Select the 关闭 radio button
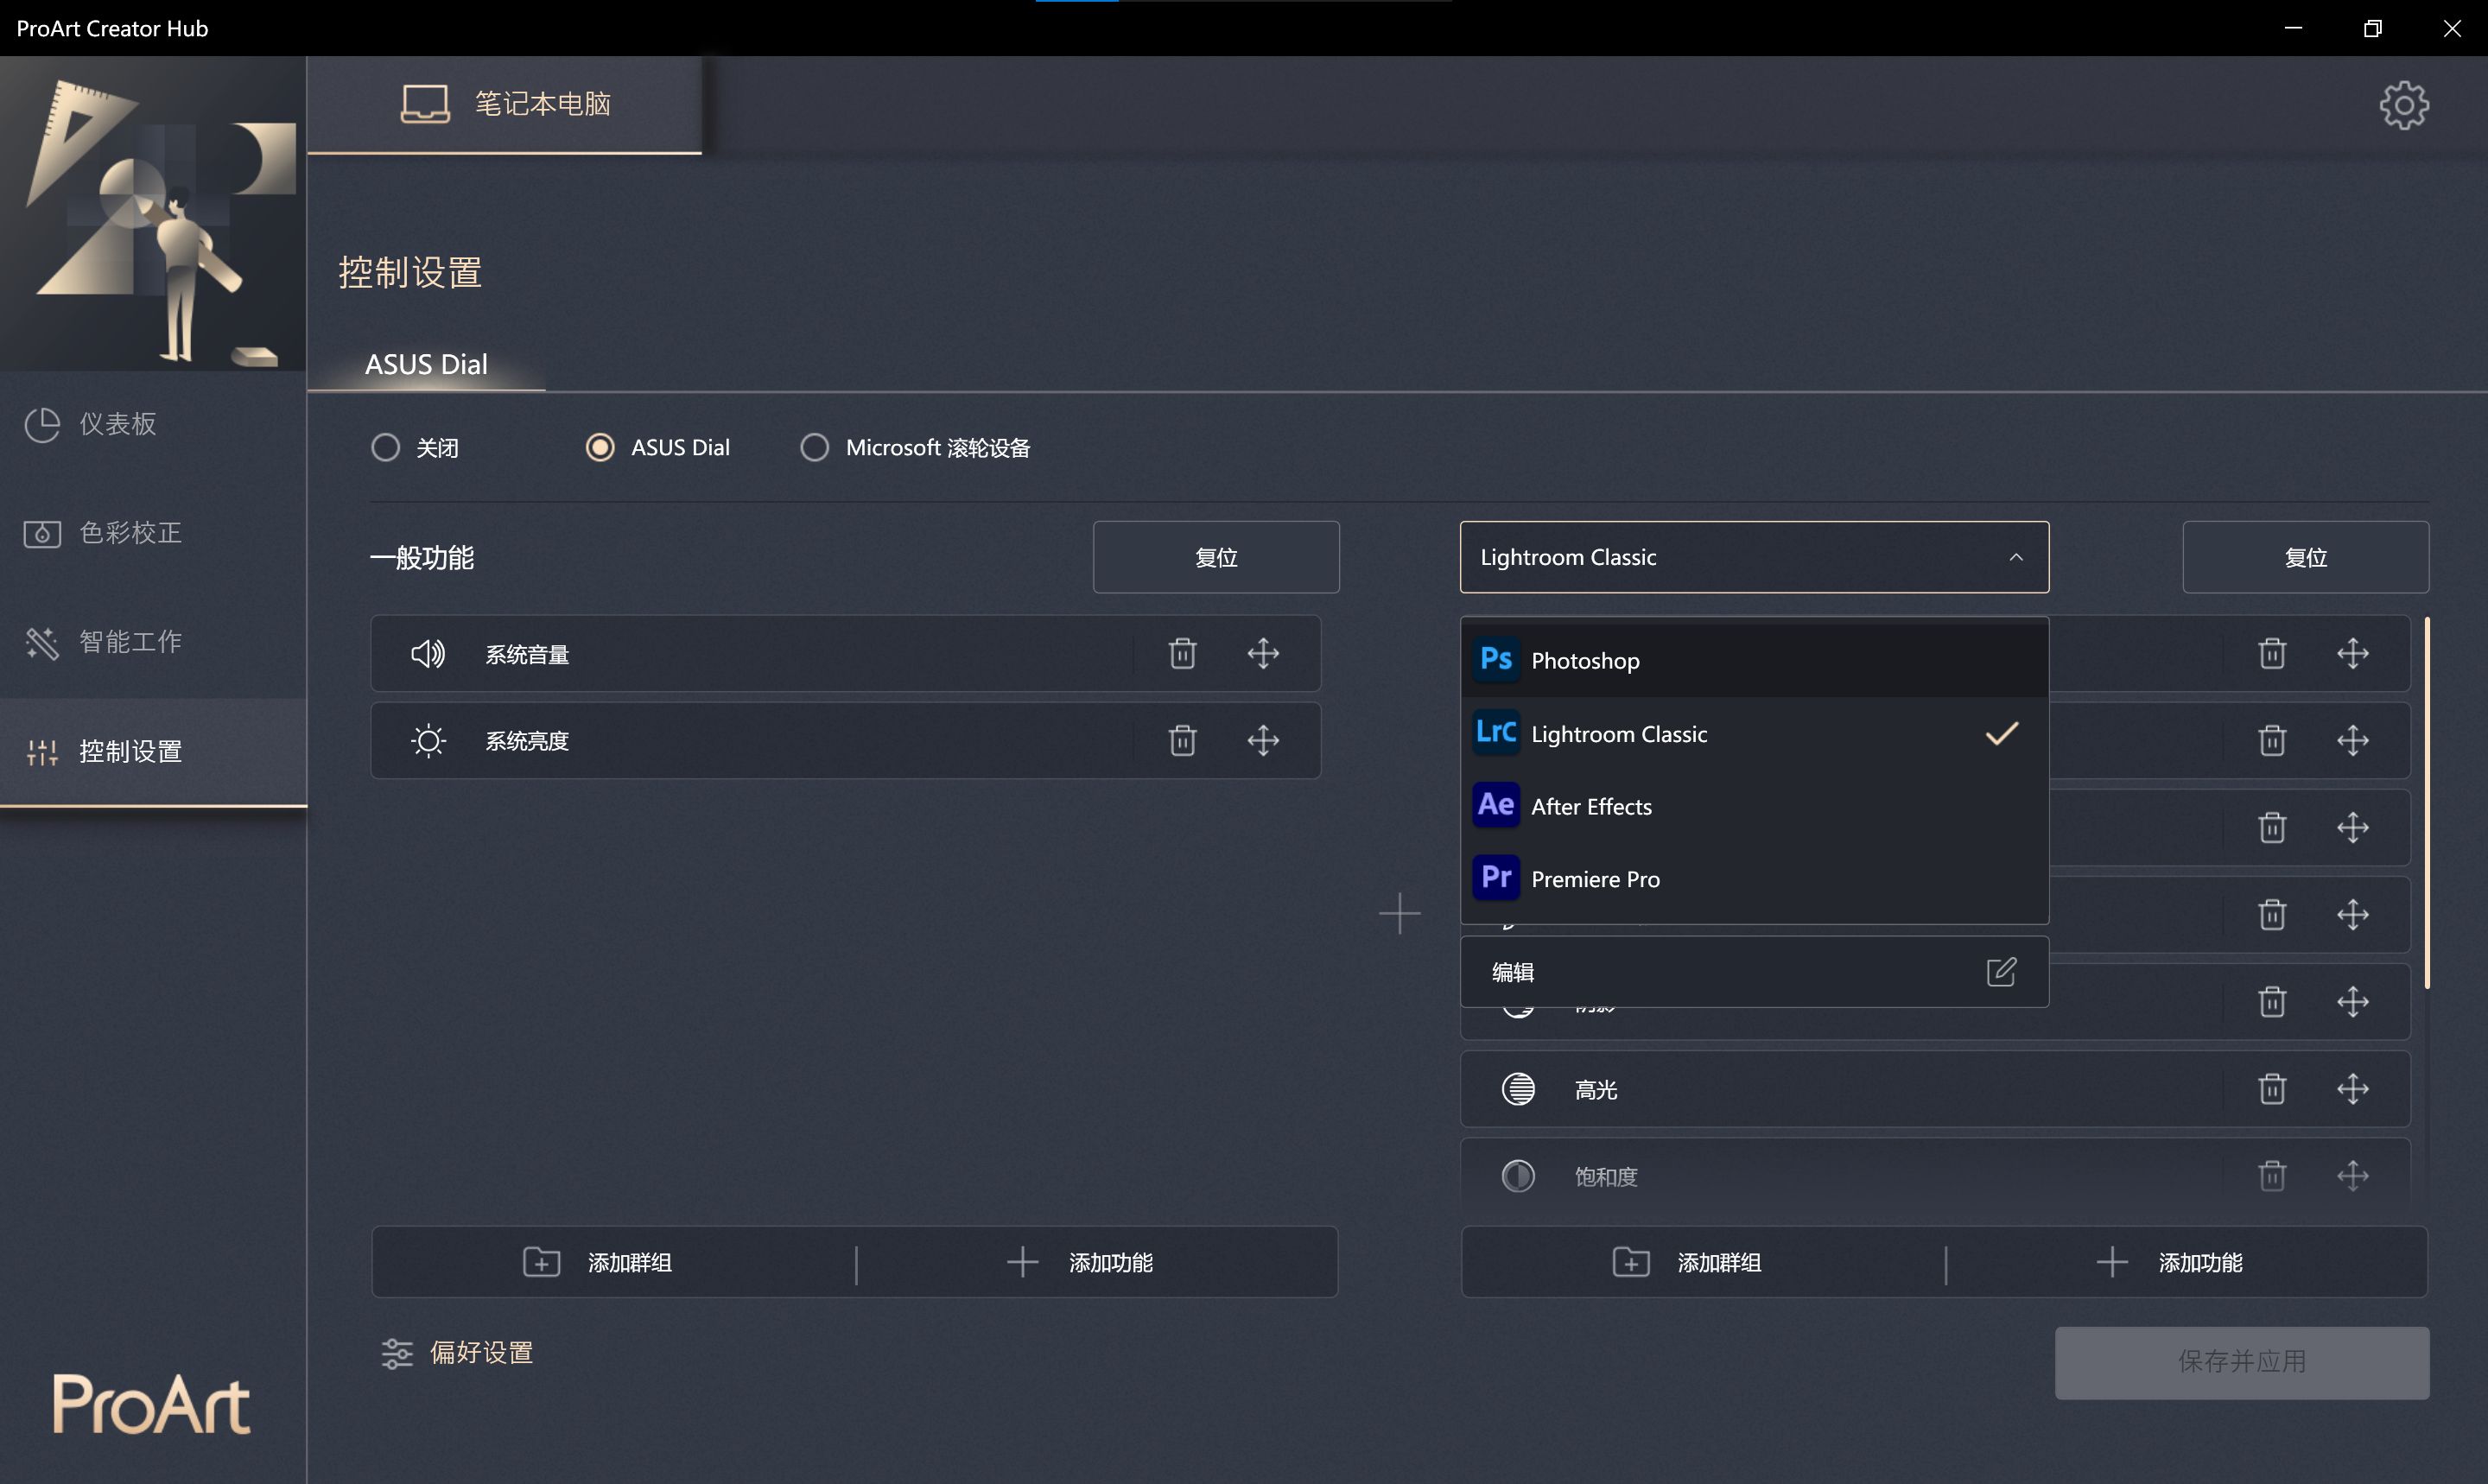 (x=386, y=447)
